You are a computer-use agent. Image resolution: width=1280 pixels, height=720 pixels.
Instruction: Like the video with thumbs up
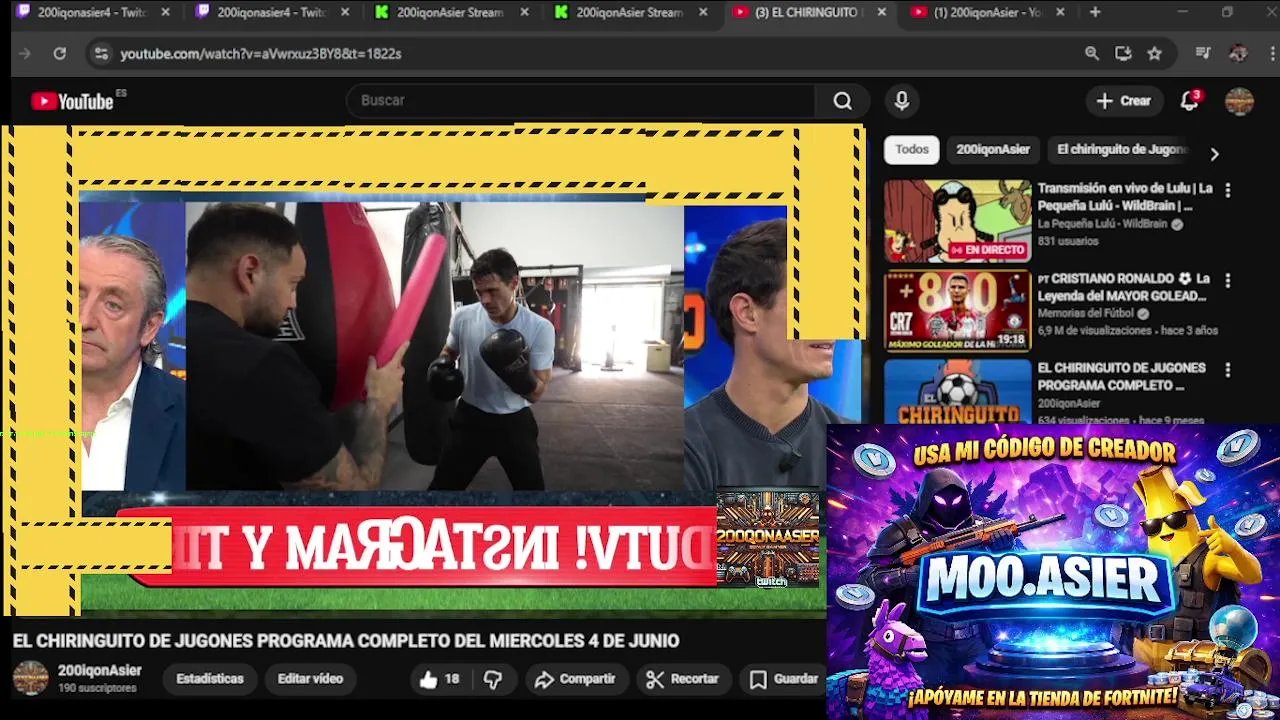(429, 679)
